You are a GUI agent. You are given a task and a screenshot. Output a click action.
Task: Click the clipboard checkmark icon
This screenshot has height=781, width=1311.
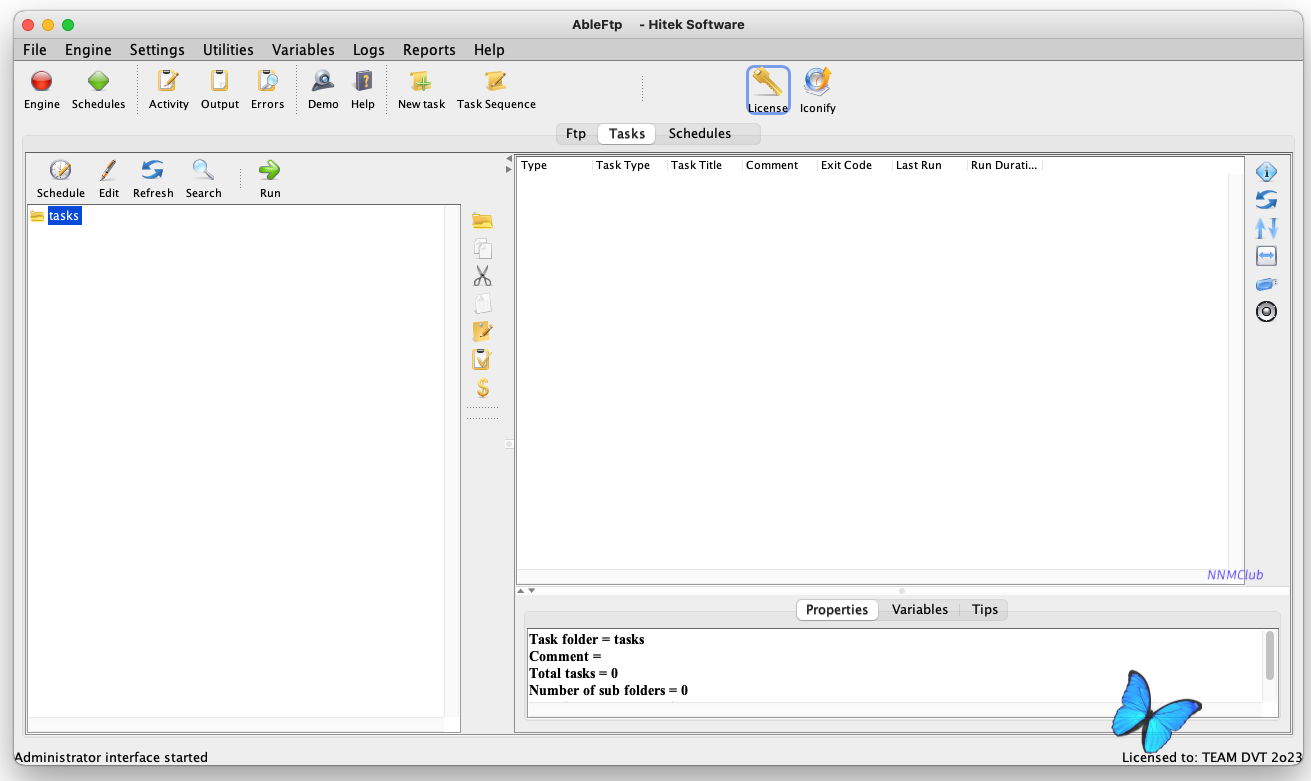483,360
